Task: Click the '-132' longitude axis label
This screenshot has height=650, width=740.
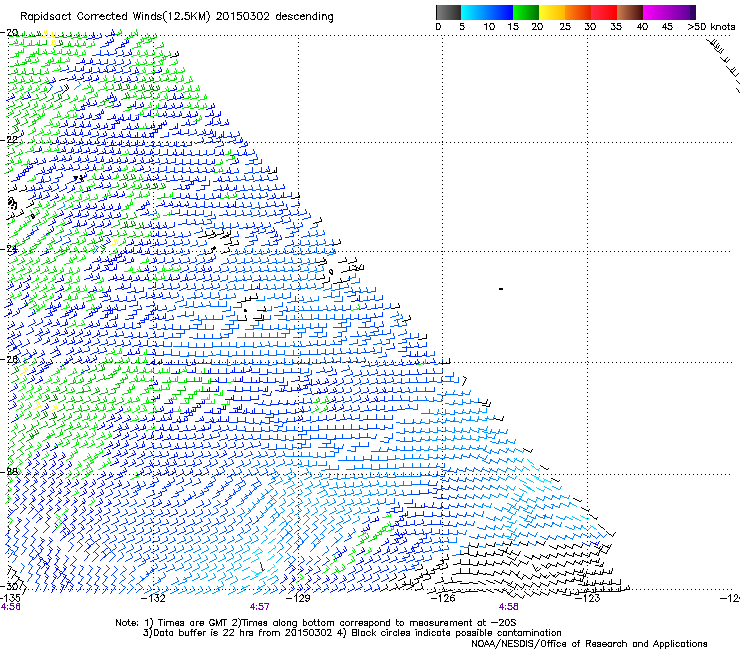Action: point(154,598)
